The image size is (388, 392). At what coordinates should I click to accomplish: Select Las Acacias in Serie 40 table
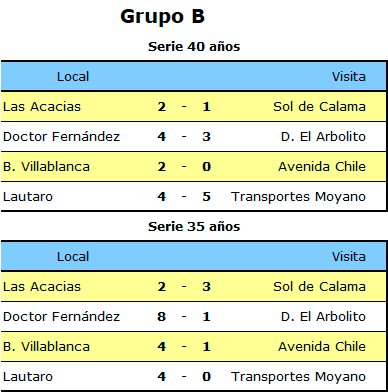[42, 107]
